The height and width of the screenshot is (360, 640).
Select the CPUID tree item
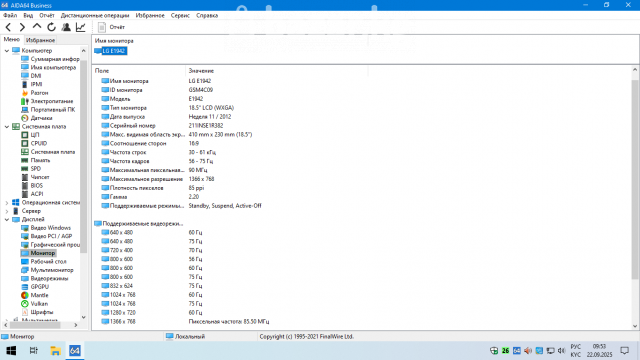coord(34,143)
